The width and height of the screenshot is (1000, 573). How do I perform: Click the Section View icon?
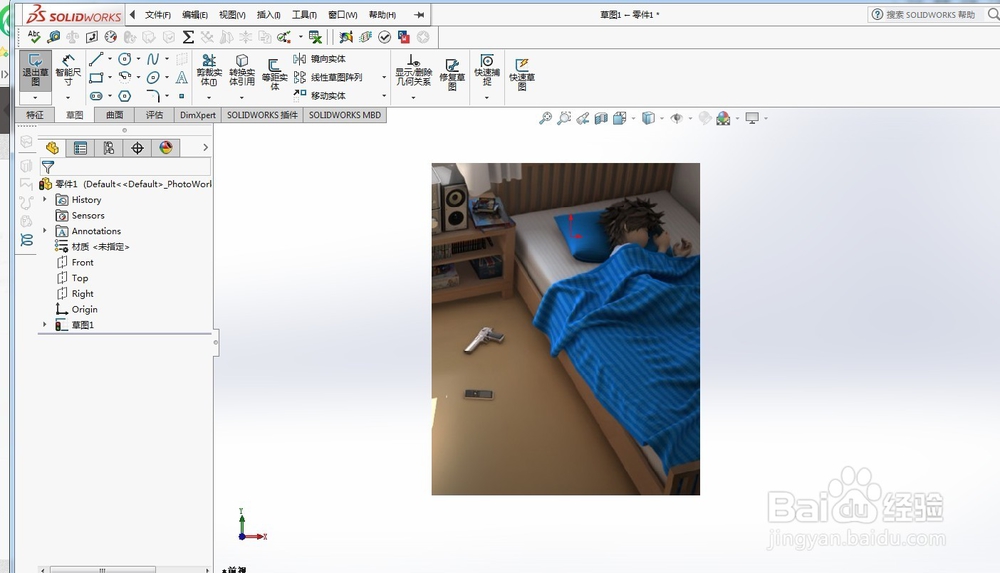click(x=601, y=118)
